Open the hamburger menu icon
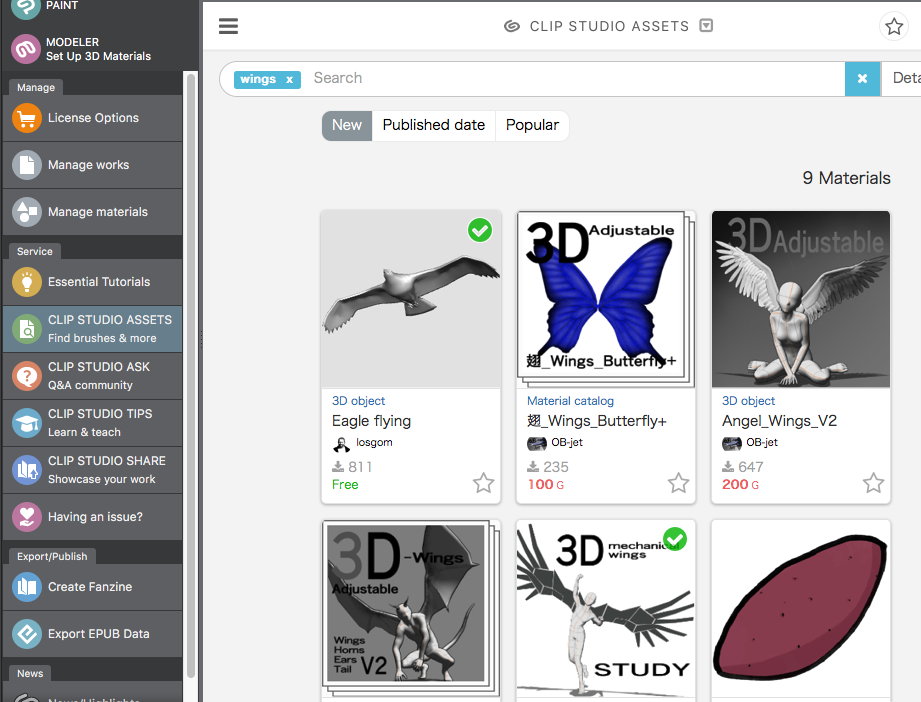The height and width of the screenshot is (702, 921). coord(228,26)
